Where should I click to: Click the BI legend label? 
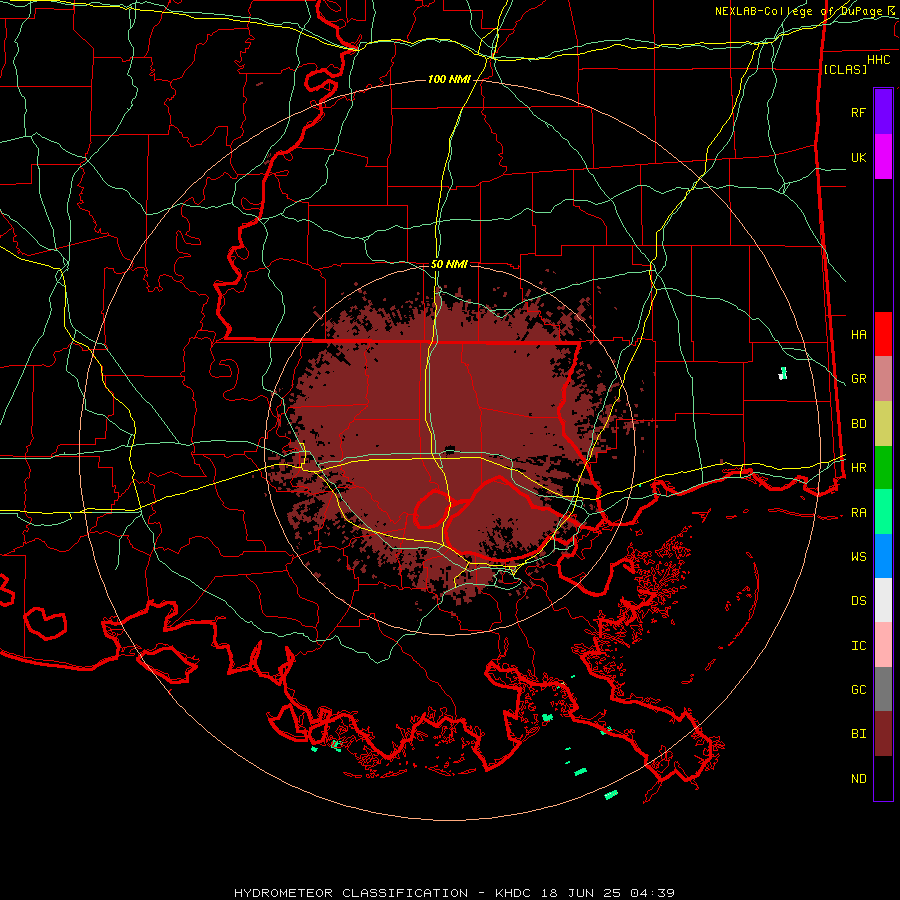click(859, 734)
